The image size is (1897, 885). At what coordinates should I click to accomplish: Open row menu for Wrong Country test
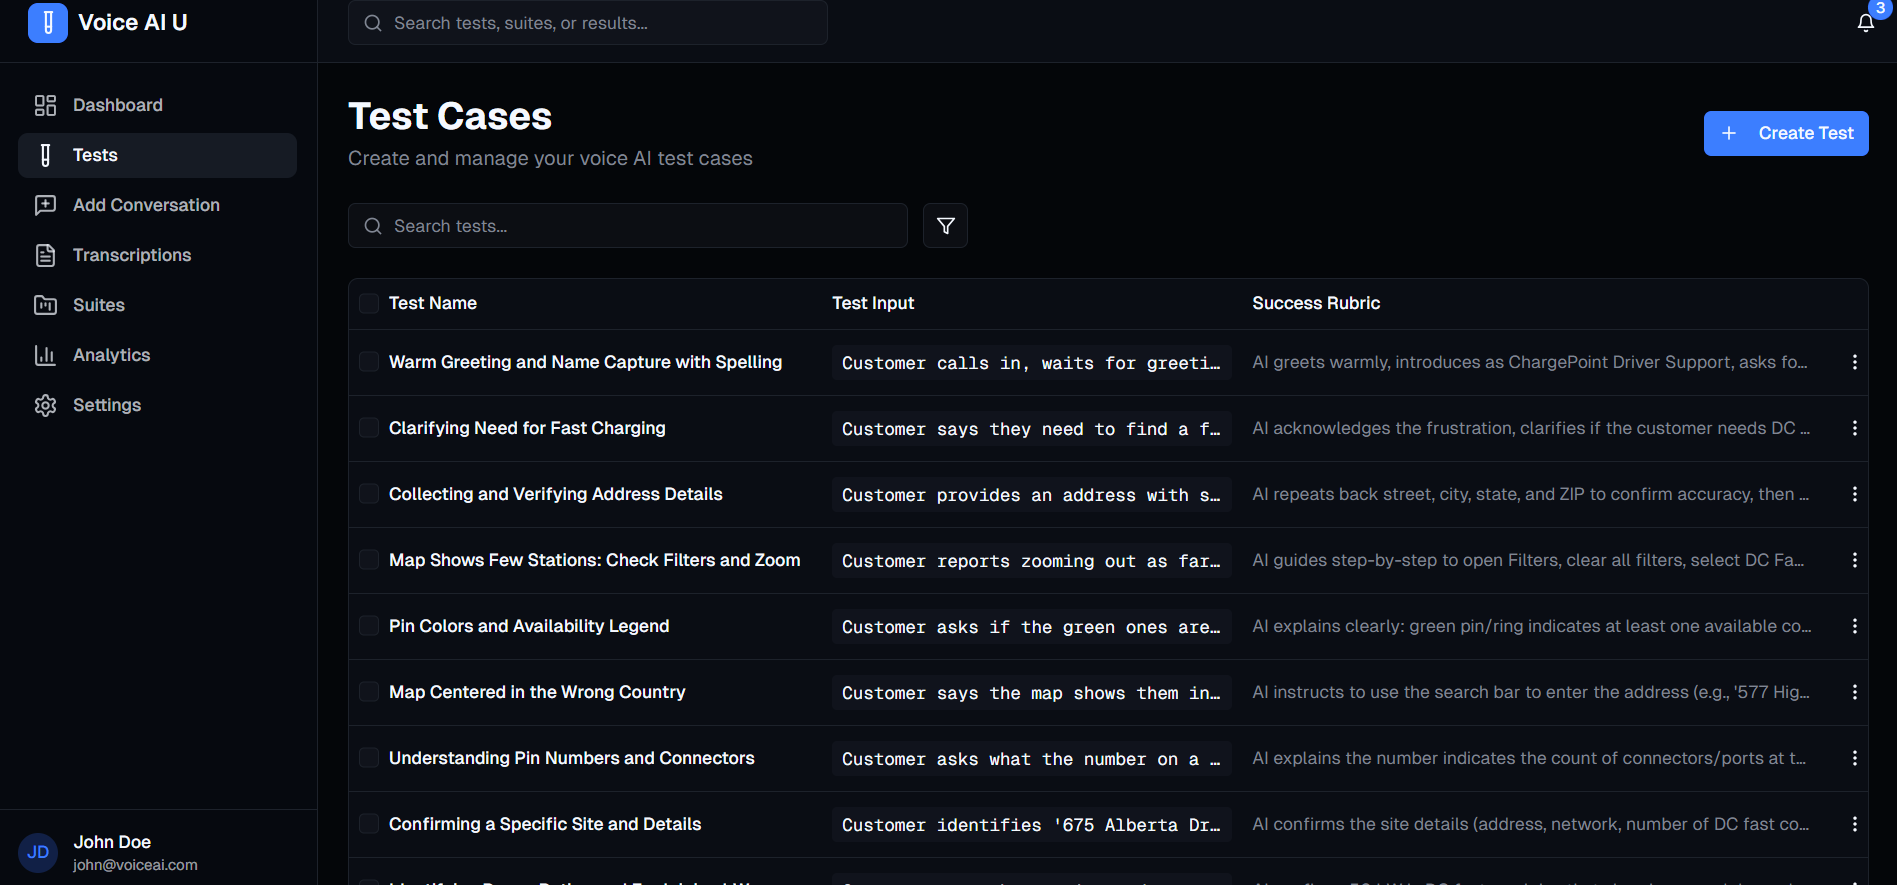coord(1854,692)
